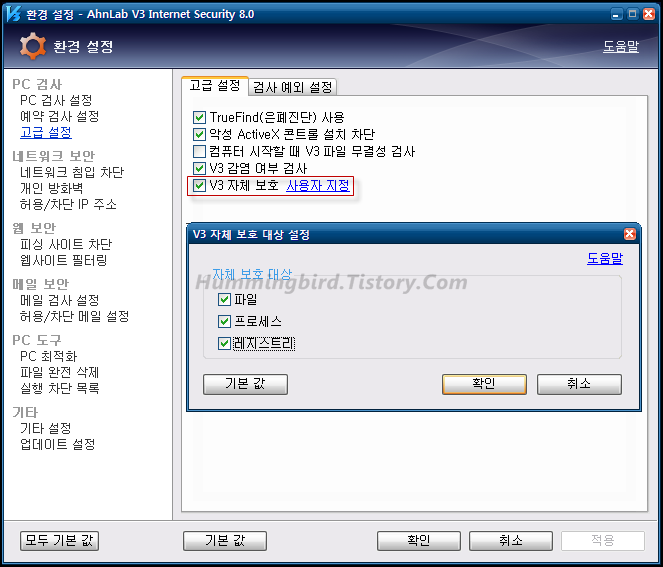
Task: Click the V3 logo icon in title bar
Action: [12, 13]
